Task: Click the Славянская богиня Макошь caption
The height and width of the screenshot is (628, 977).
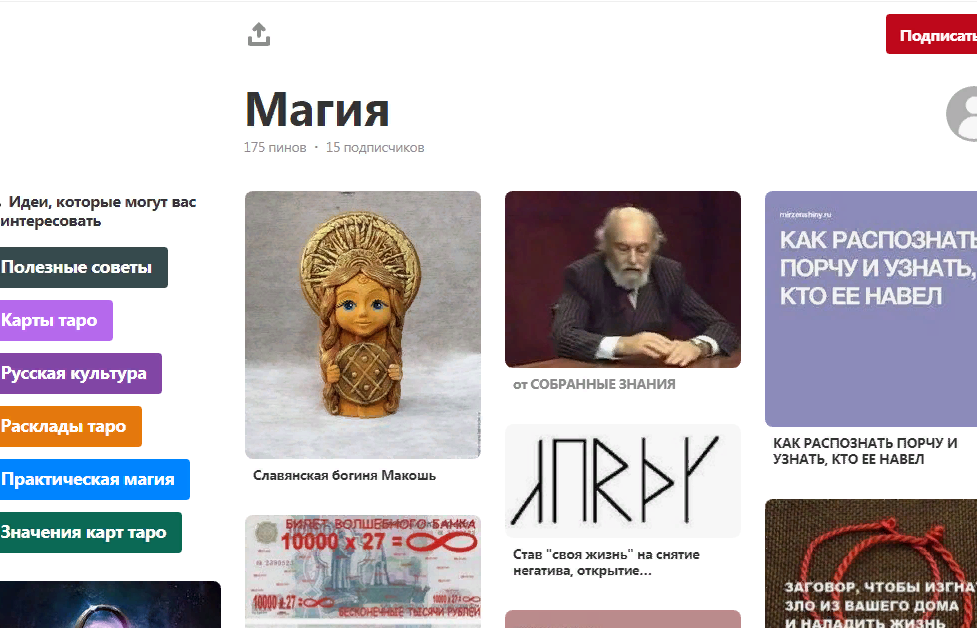Action: (344, 475)
